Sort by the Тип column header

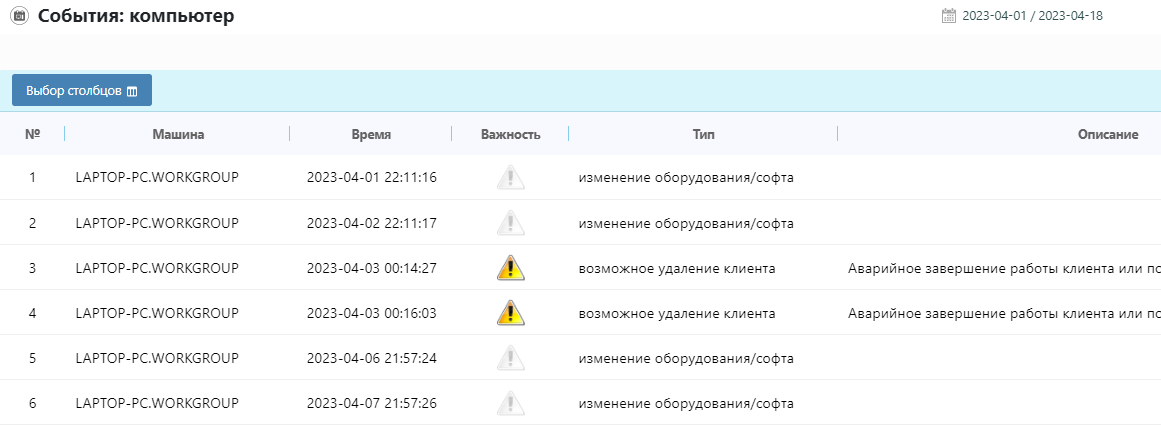[703, 134]
